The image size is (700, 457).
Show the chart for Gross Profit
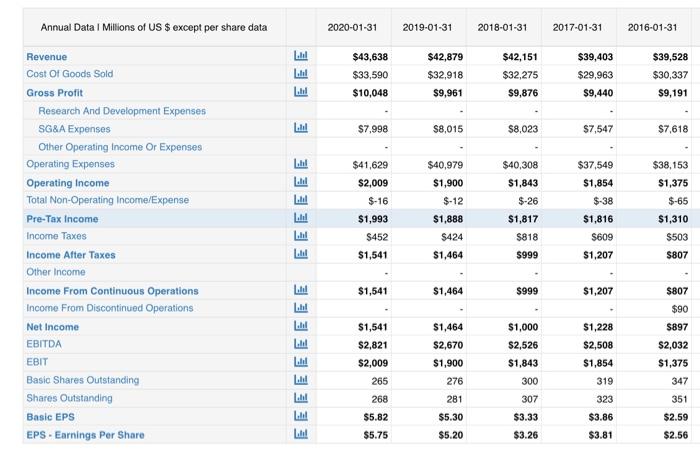pyautogui.click(x=301, y=92)
